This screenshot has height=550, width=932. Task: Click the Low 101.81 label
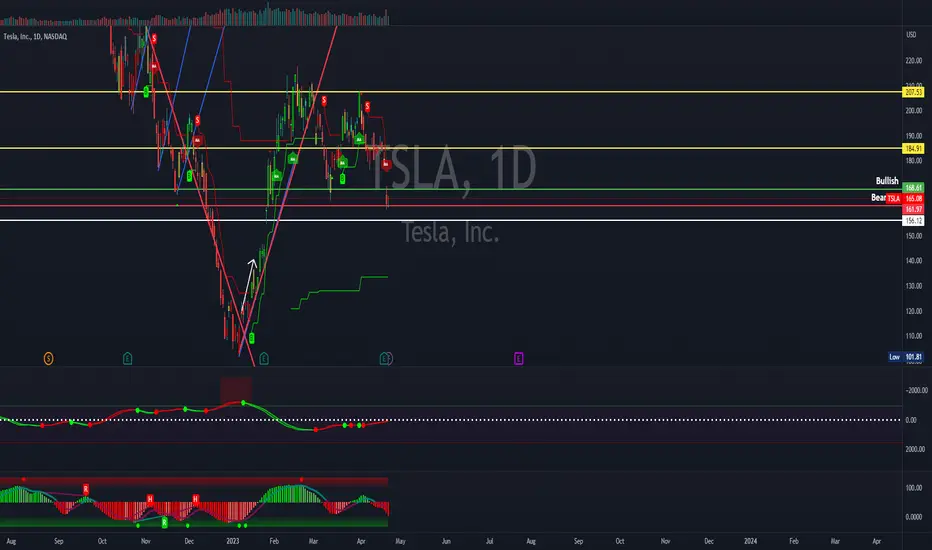coord(906,357)
